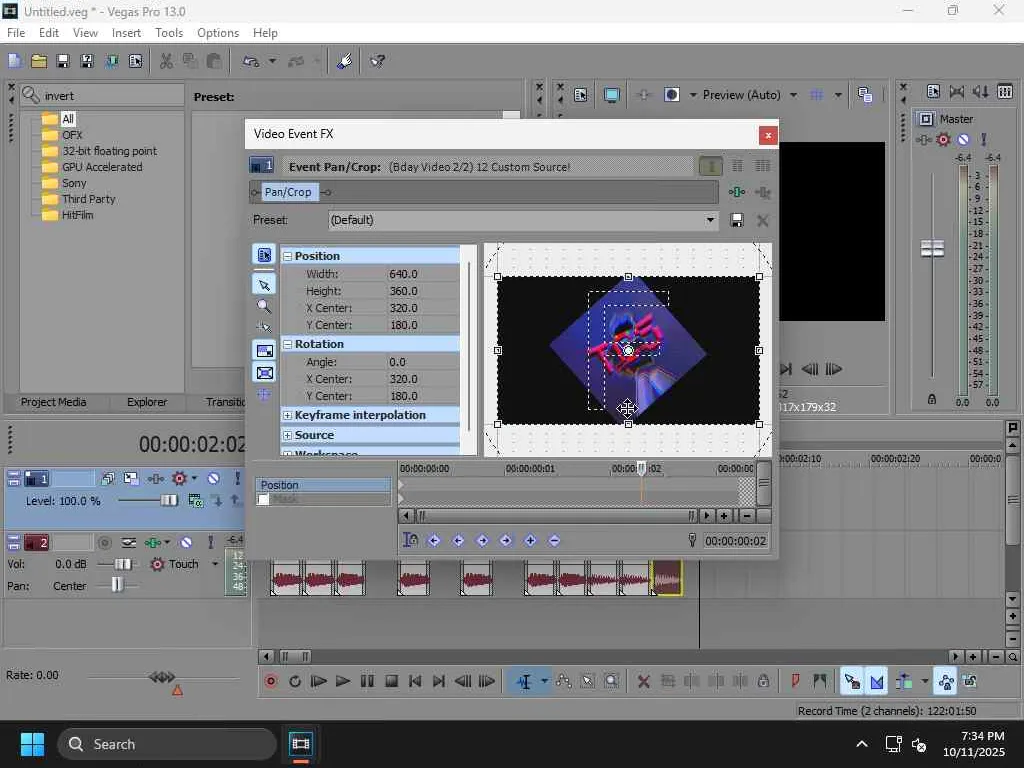Toggle Lock Aspect Ratio in Pan/Crop
Screen dimensions: 1024x768
(264, 351)
